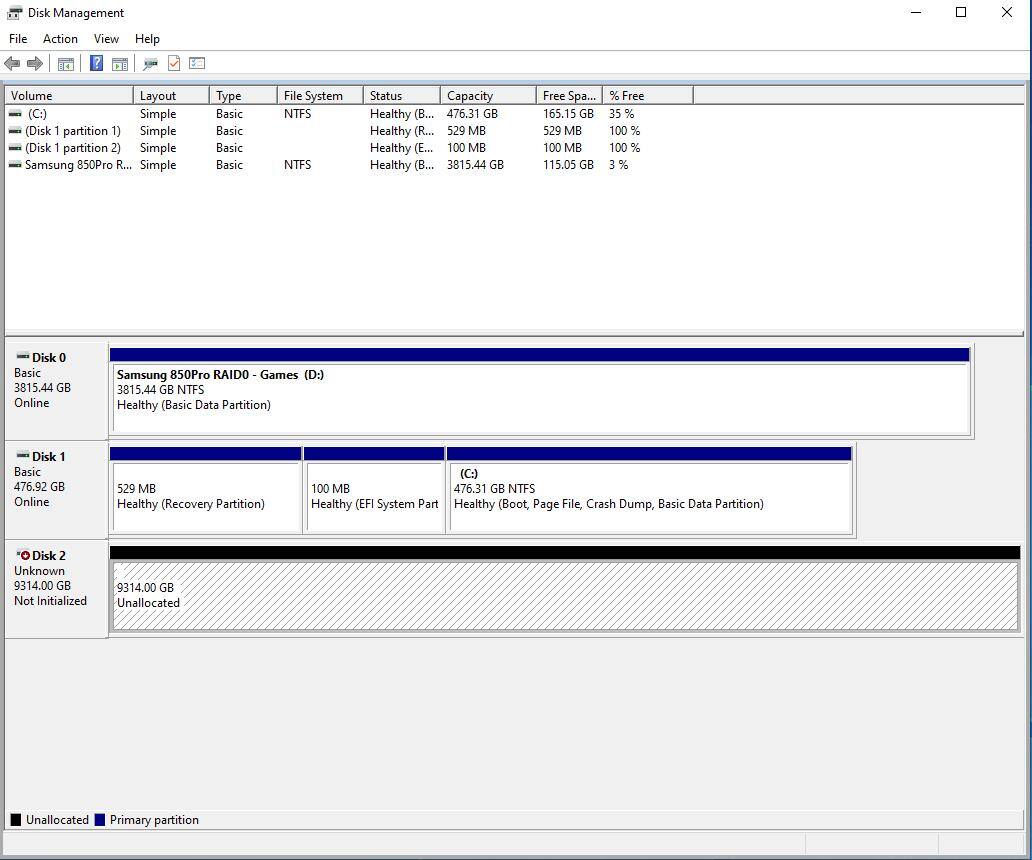Screen dimensions: 1032x860
Task: Select the 100 MB EFI System Partition block
Action: [x=374, y=497]
